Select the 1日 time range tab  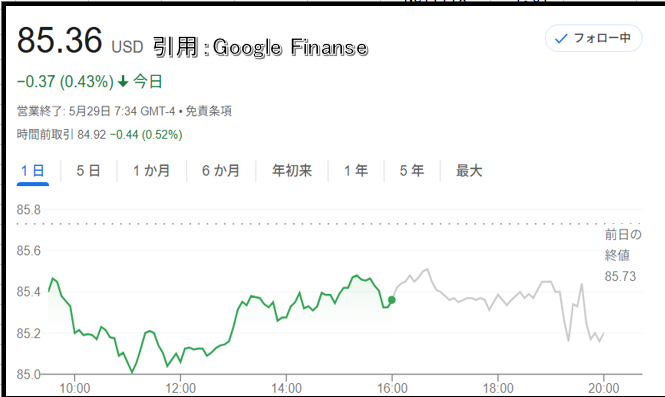[x=33, y=171]
